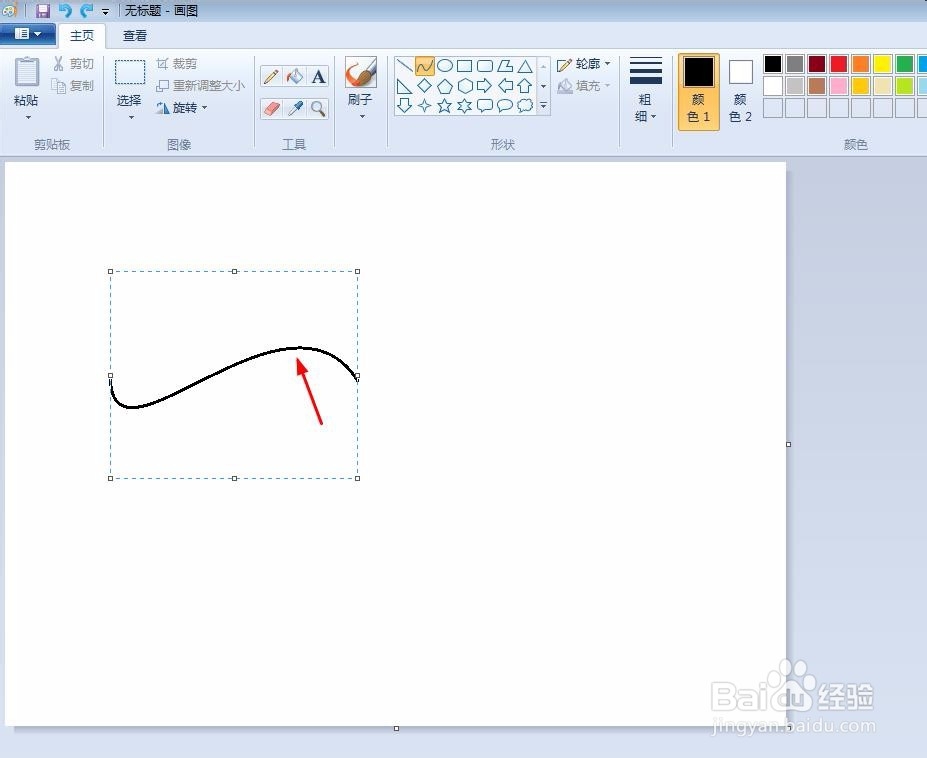The height and width of the screenshot is (758, 927).
Task: Activate the 颜色 1 foreground color box
Action: tap(698, 91)
